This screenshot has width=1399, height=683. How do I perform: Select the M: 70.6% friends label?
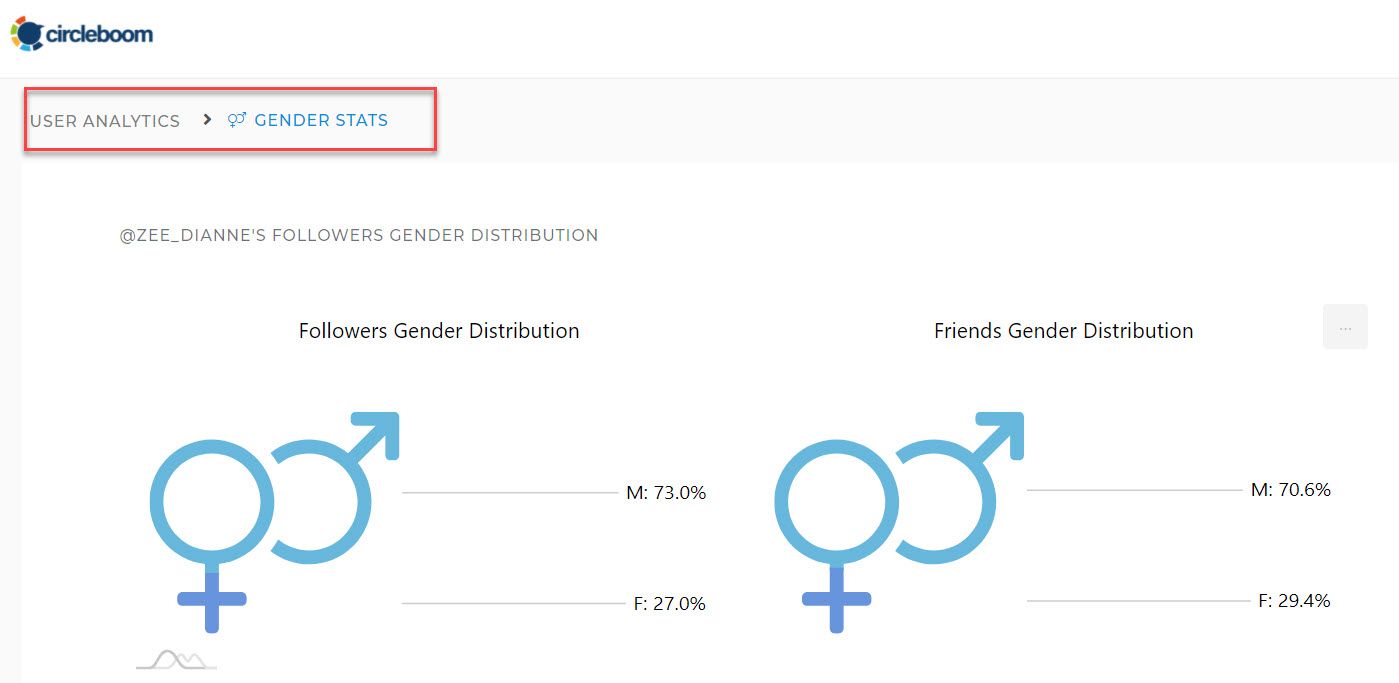pos(1291,489)
